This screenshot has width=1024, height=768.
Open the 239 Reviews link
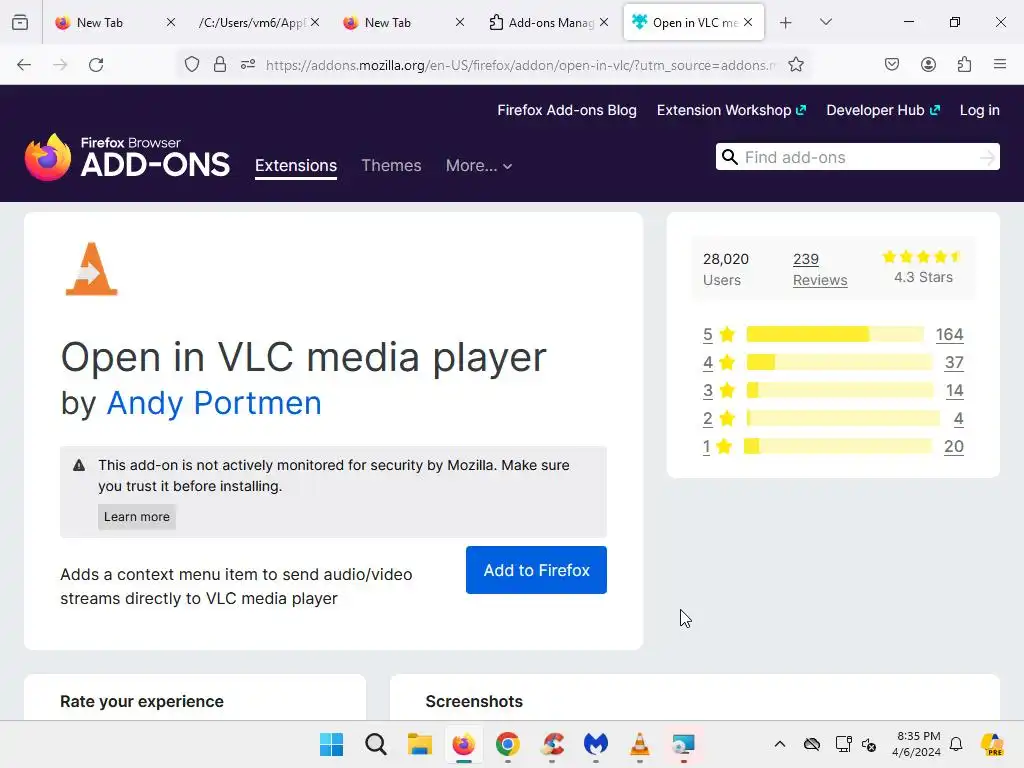[820, 269]
